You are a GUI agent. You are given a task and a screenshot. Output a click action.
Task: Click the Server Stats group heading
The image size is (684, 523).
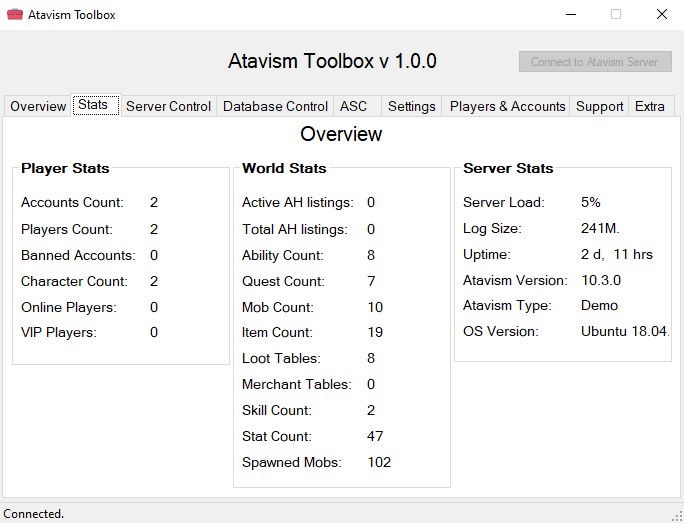click(x=508, y=168)
